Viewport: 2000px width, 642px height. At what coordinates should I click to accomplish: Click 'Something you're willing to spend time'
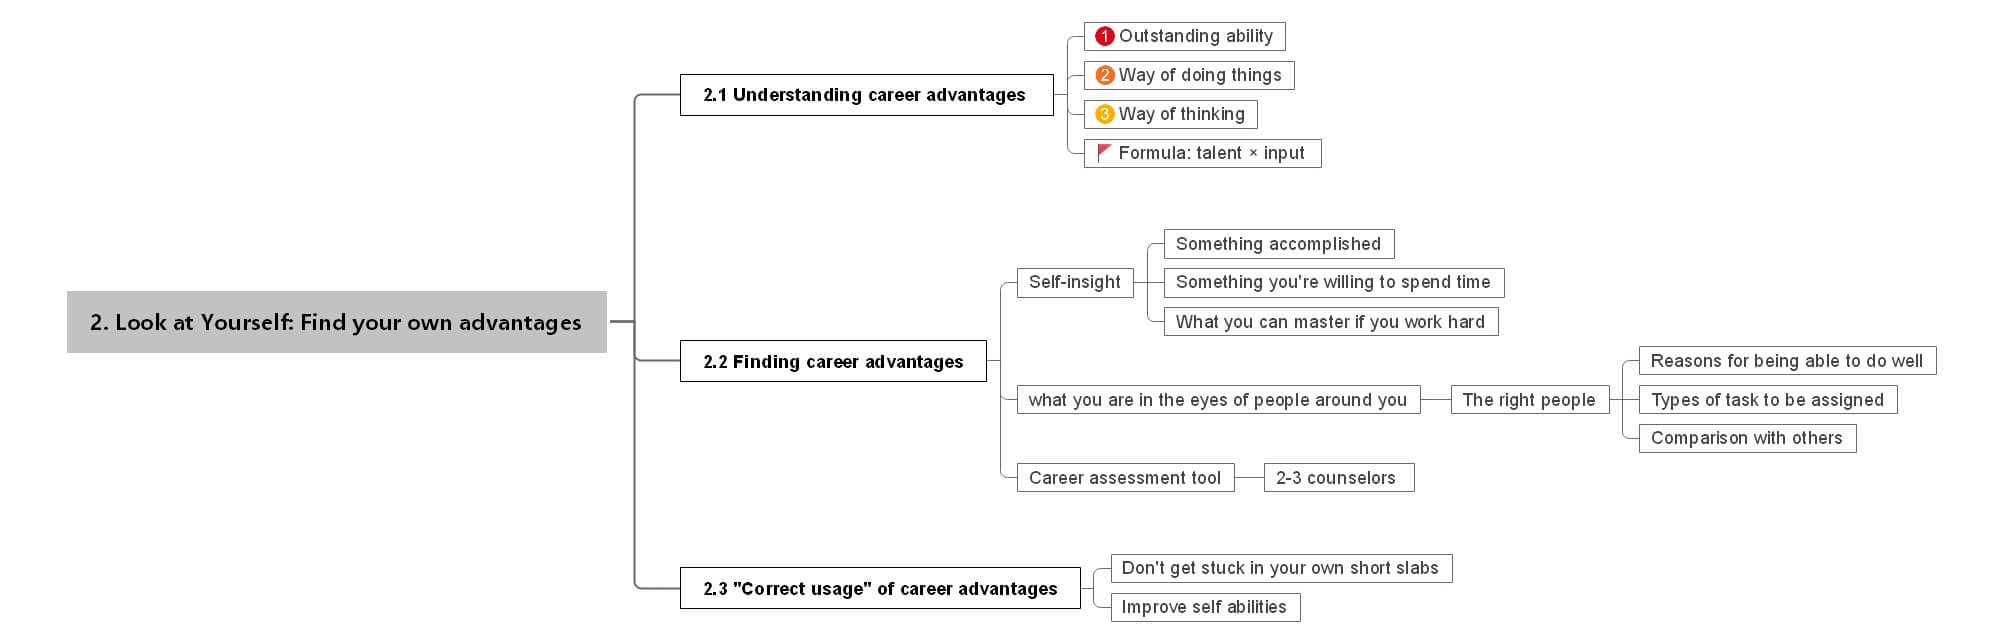click(x=1333, y=283)
